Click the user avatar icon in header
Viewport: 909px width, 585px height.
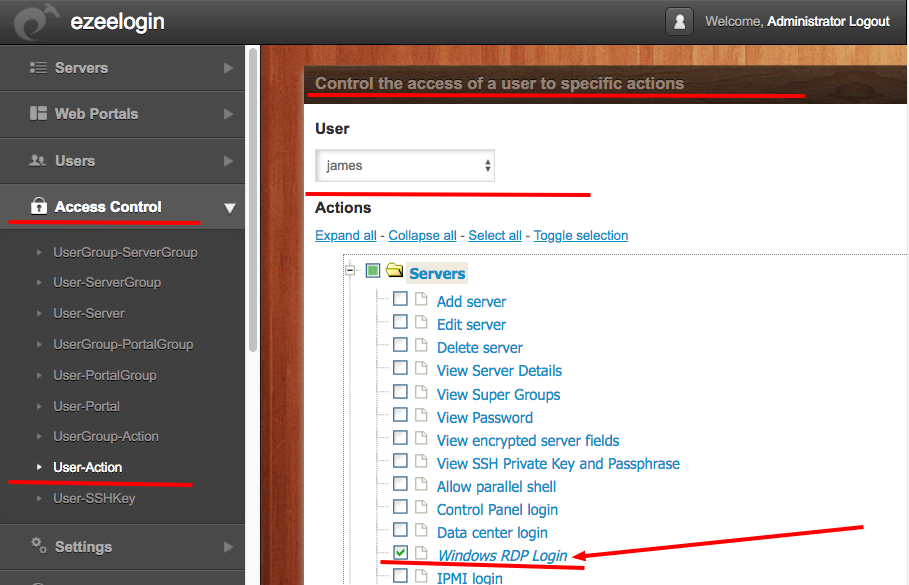[679, 21]
